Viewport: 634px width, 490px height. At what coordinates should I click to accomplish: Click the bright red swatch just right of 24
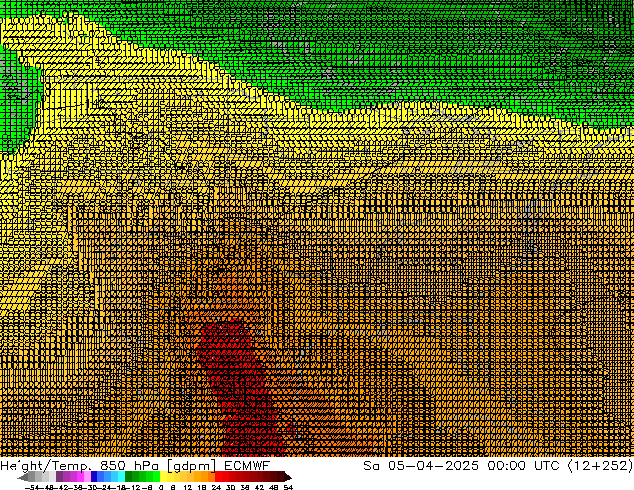tap(218, 477)
